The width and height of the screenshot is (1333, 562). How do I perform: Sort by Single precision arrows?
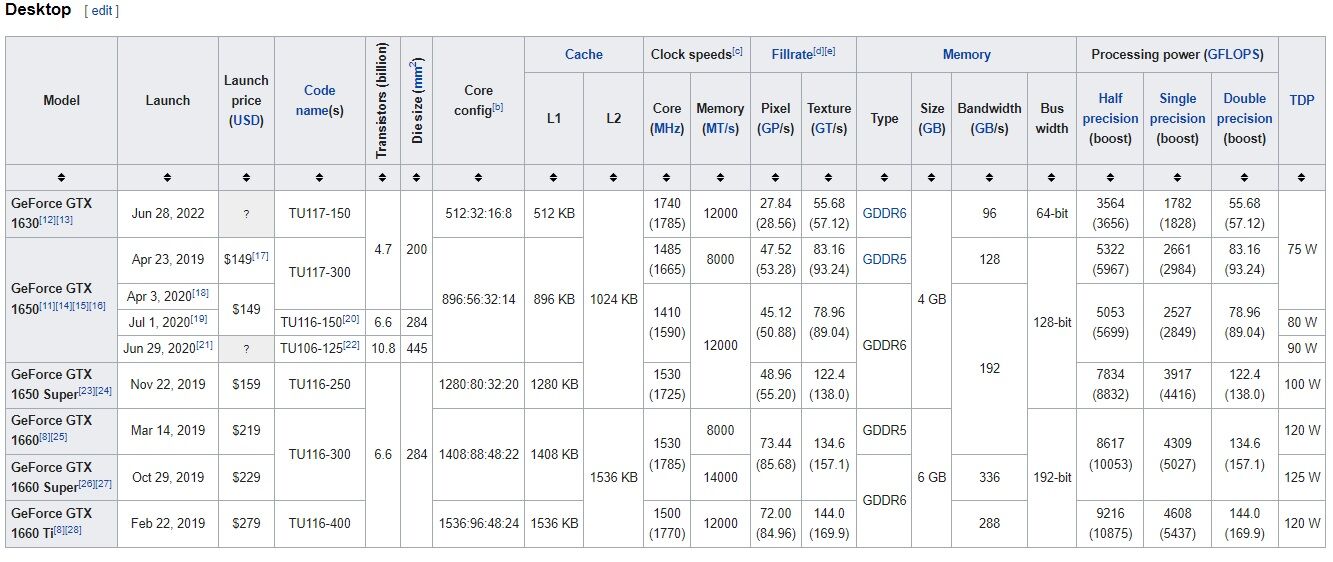pos(1177,178)
